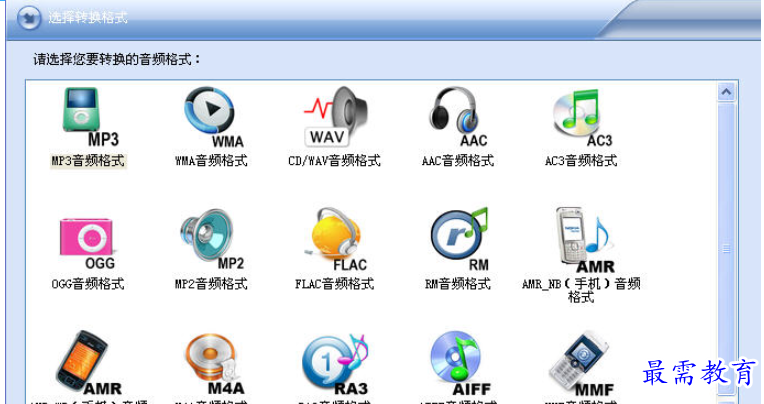764x404 pixels.
Task: Select the M4A orange speaker icon
Action: [x=214, y=364]
